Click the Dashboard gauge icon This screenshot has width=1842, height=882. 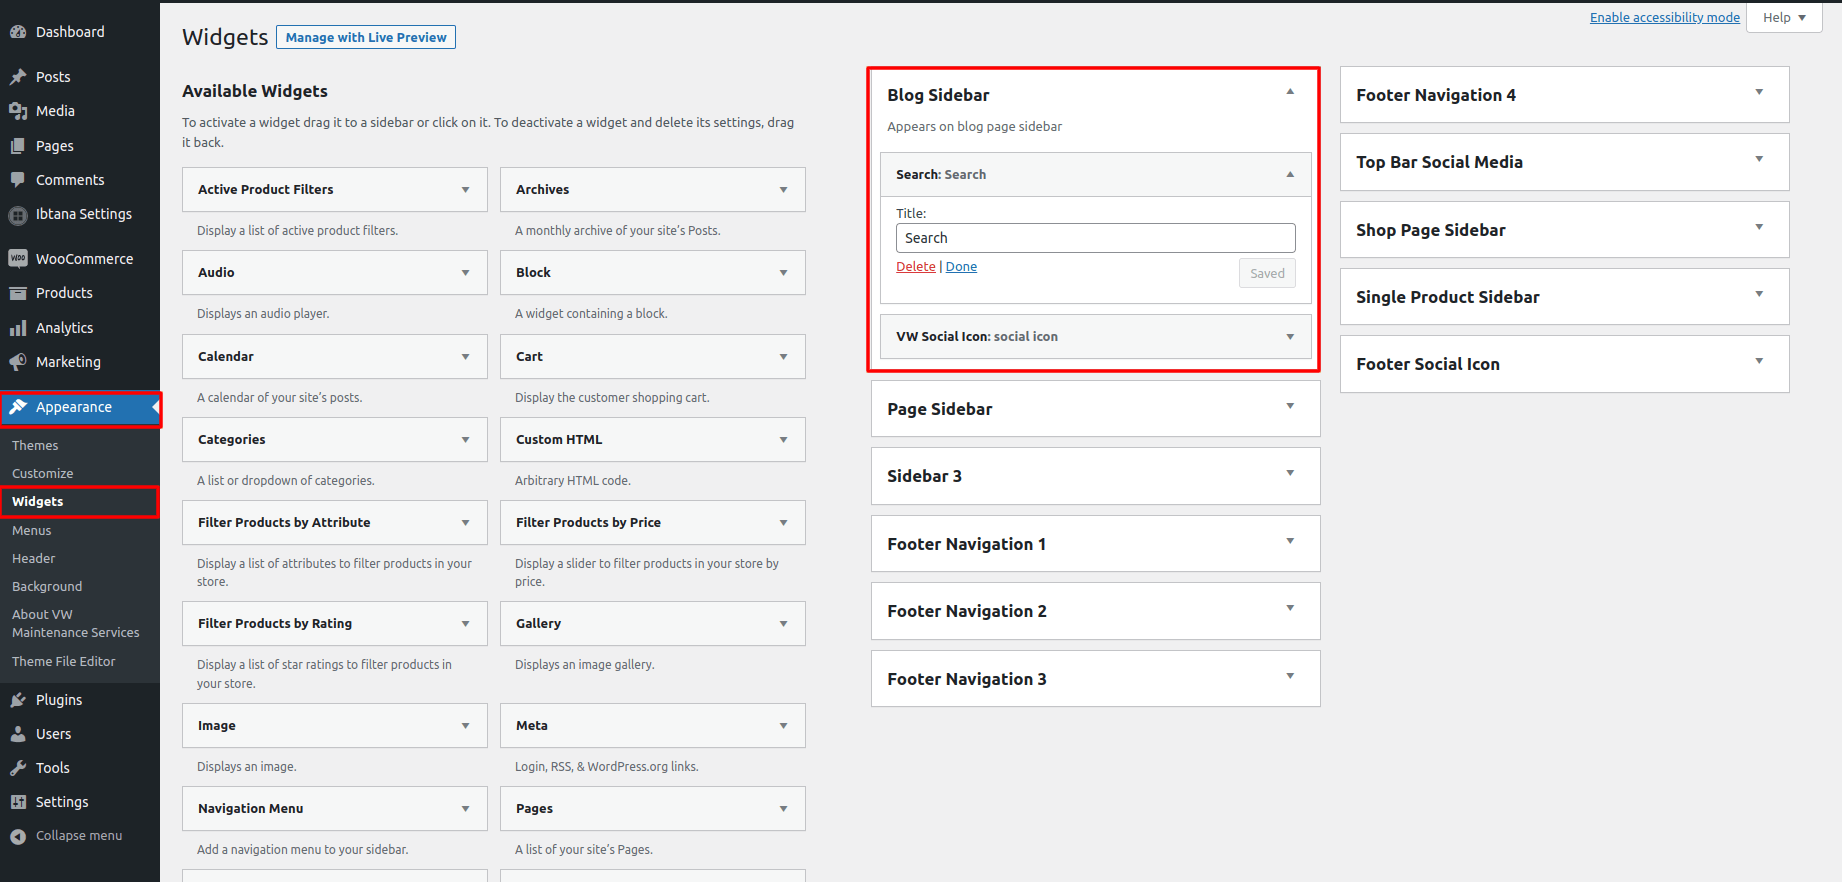[18, 32]
